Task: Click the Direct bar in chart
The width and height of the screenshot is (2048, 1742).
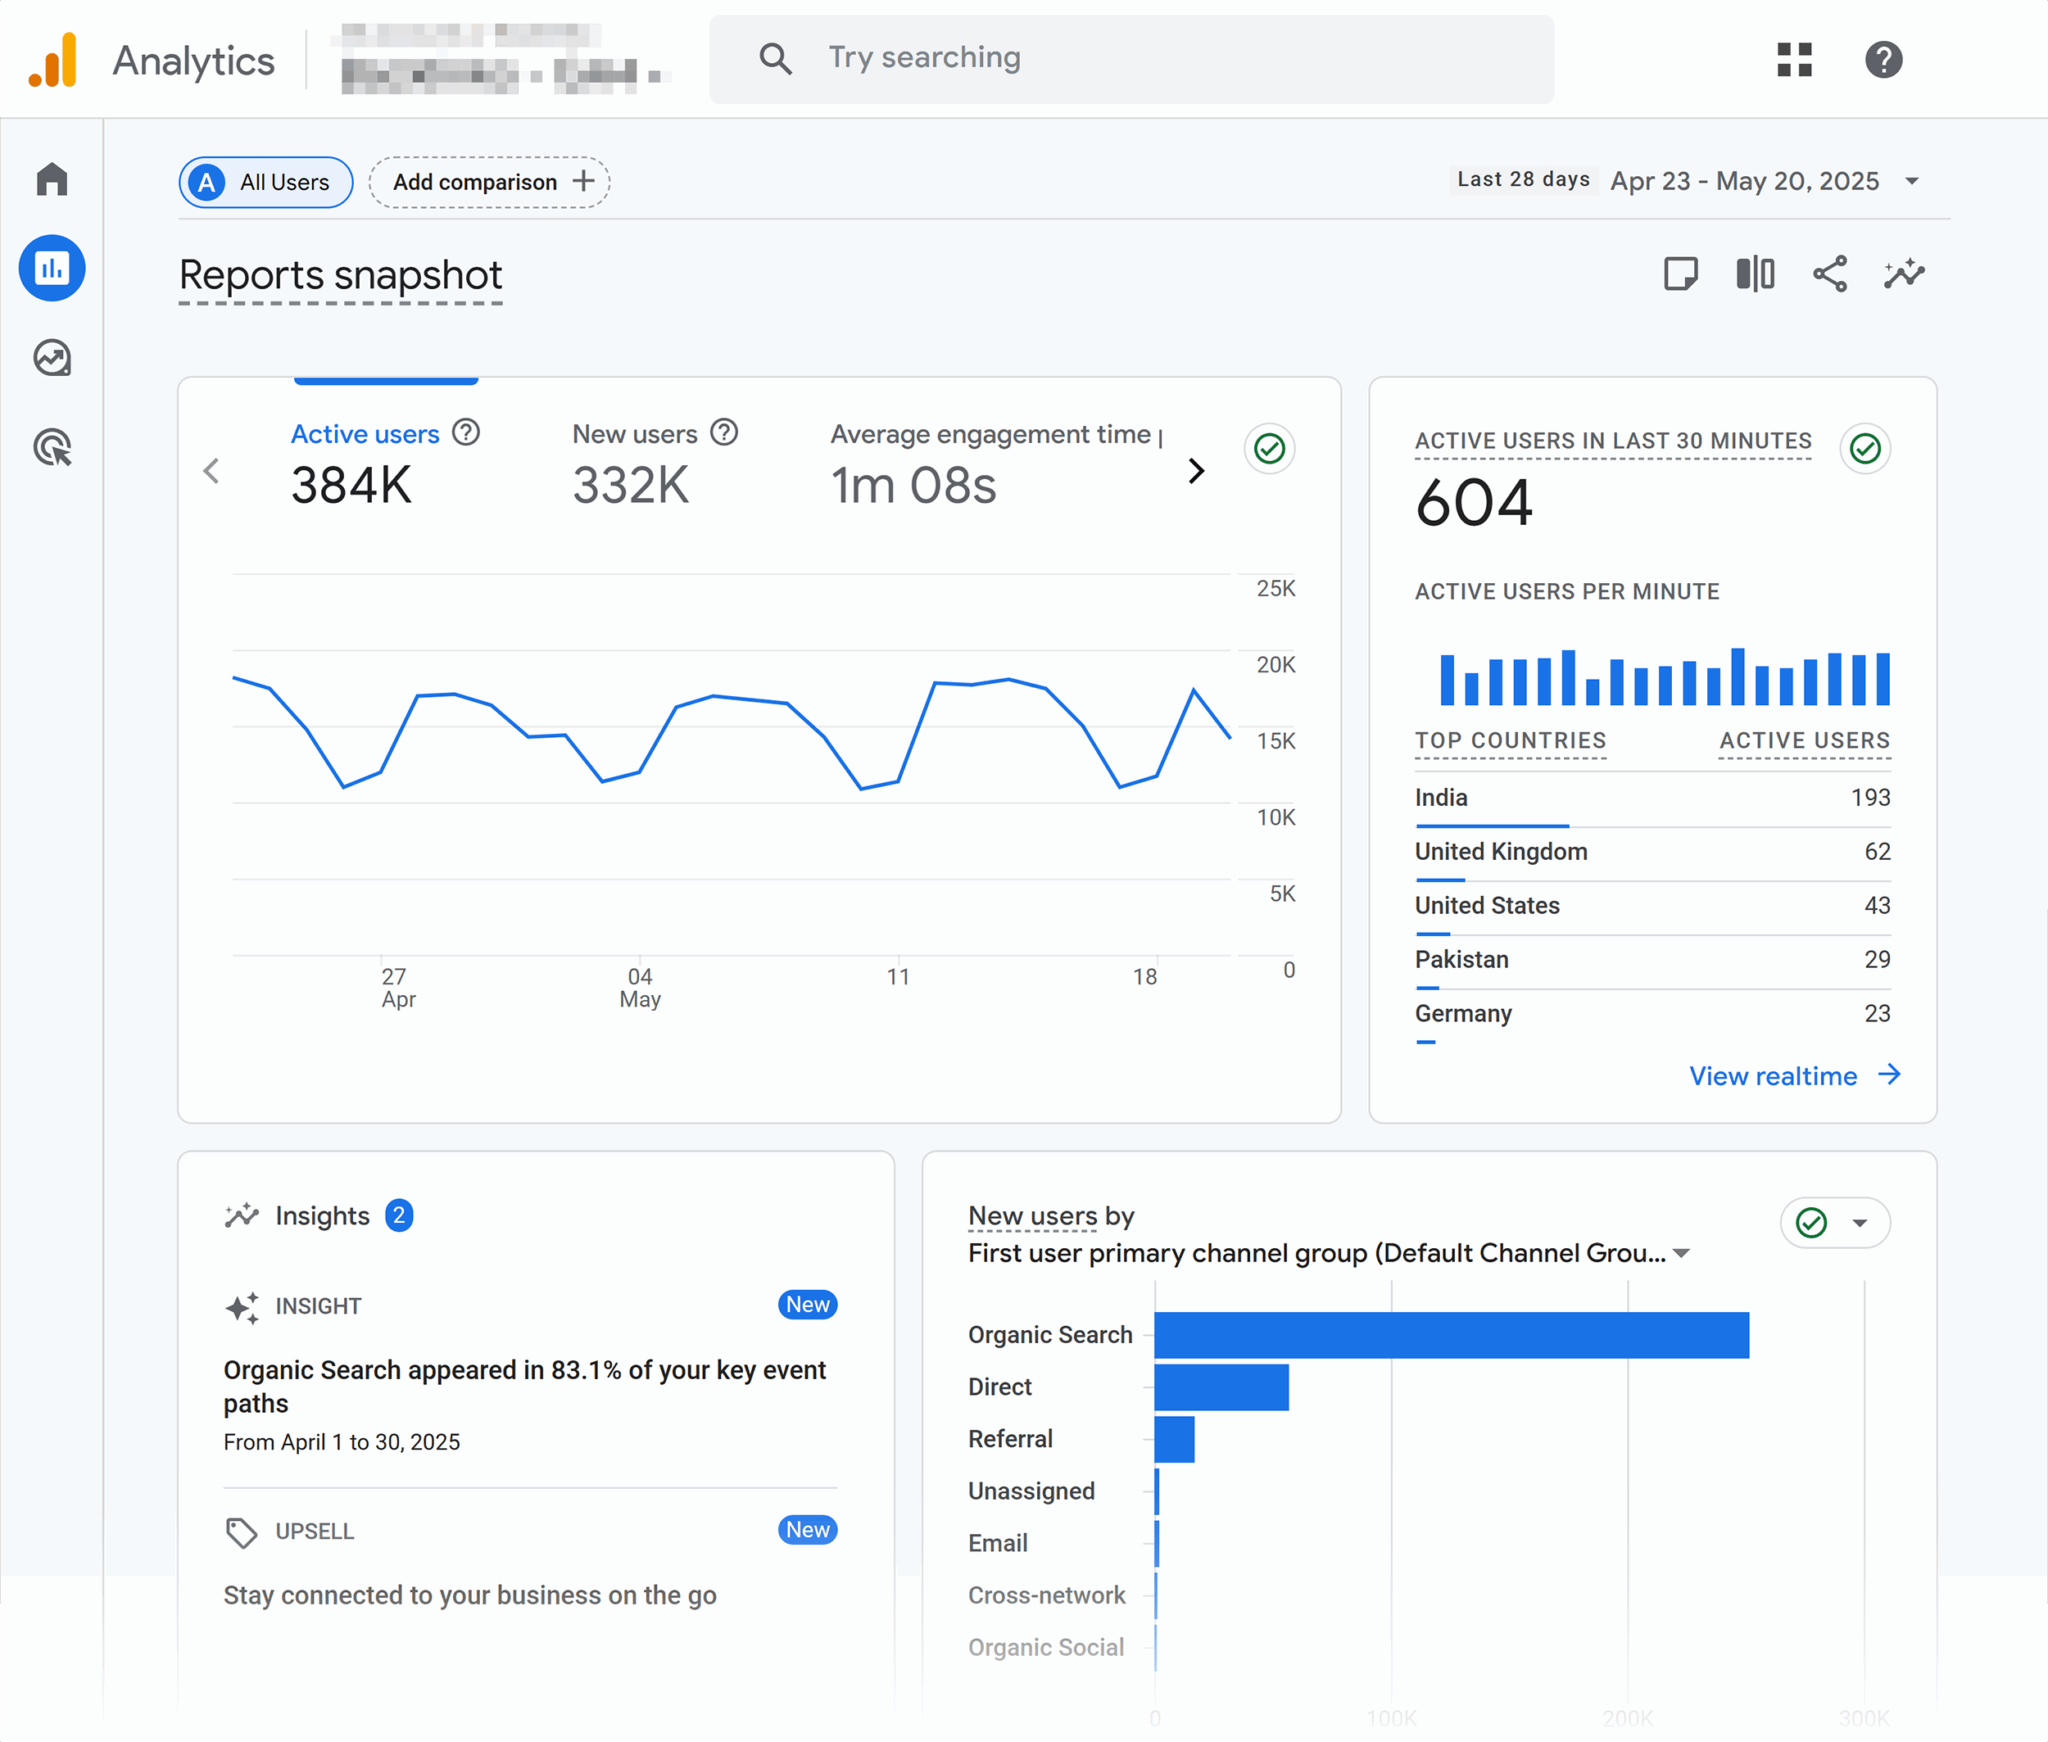Action: pyautogui.click(x=1221, y=1387)
